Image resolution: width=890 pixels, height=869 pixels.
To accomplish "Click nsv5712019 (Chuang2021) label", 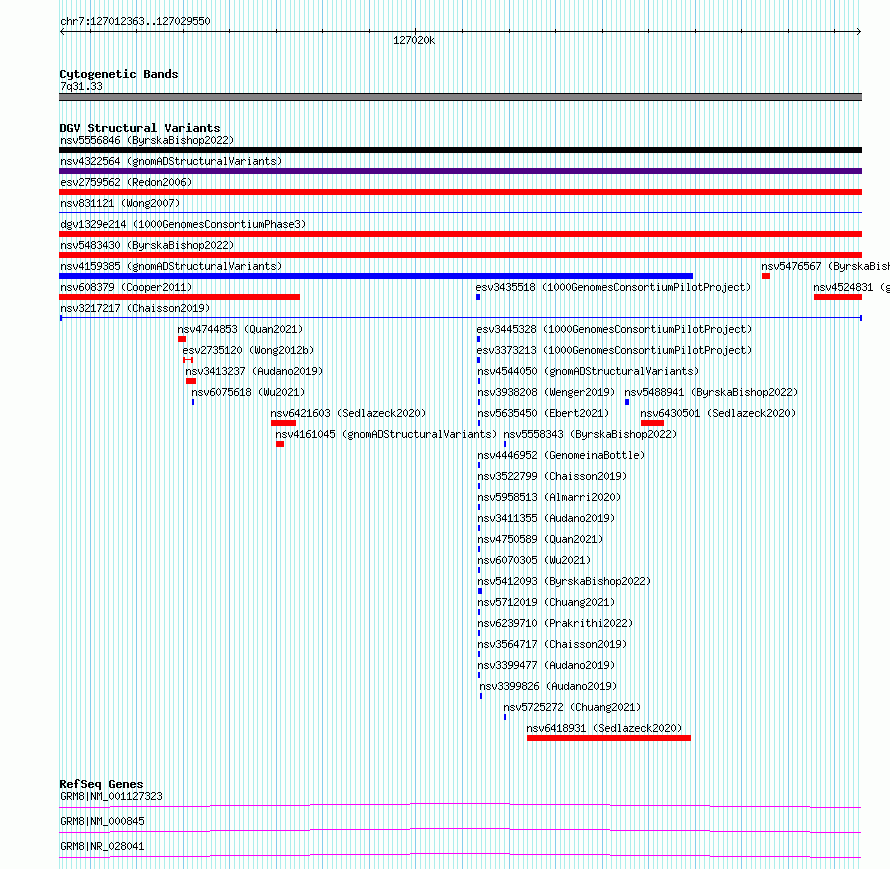I will pyautogui.click(x=546, y=602).
